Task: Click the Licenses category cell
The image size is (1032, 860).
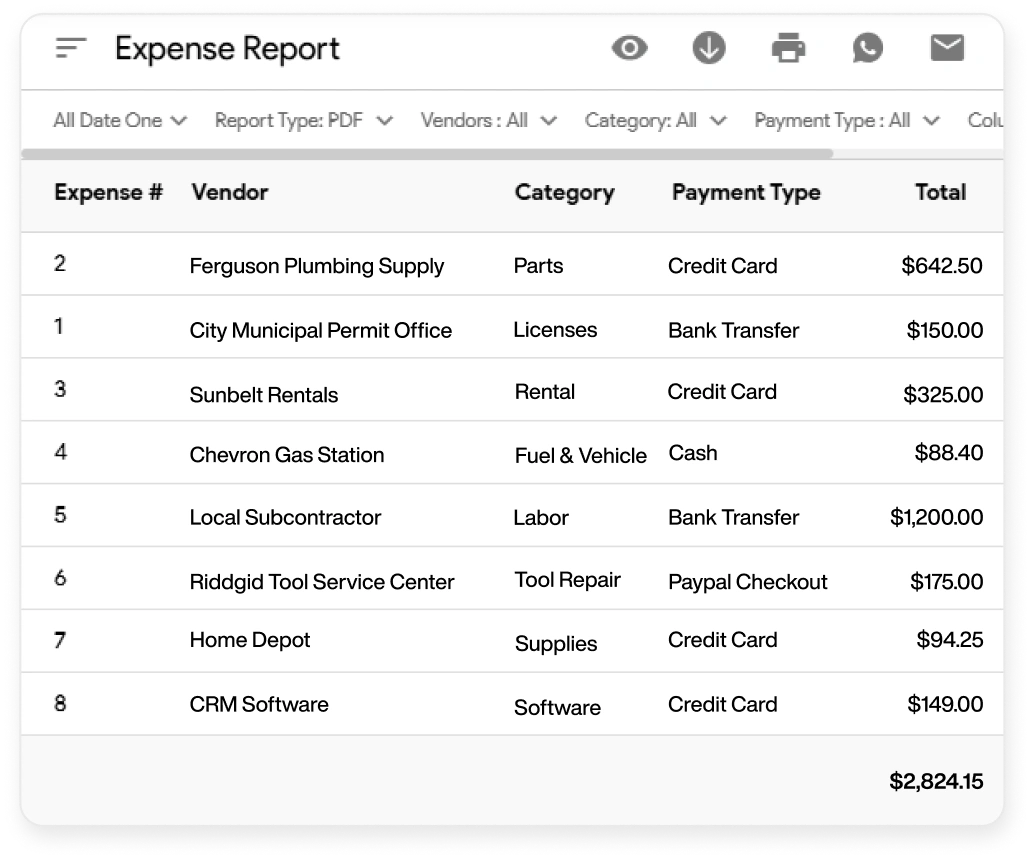Action: click(555, 330)
